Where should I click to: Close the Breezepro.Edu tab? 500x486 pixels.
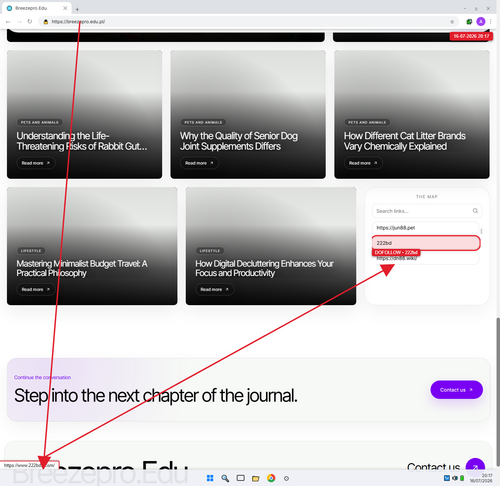(x=65, y=8)
